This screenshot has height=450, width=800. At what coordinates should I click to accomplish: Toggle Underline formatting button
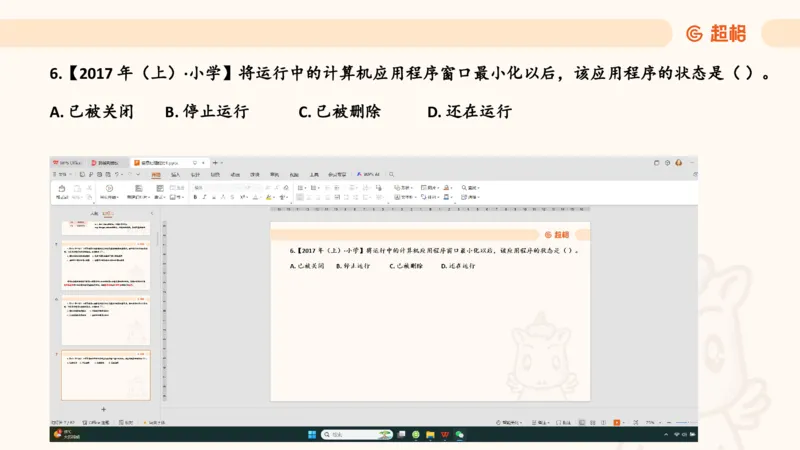coord(214,197)
